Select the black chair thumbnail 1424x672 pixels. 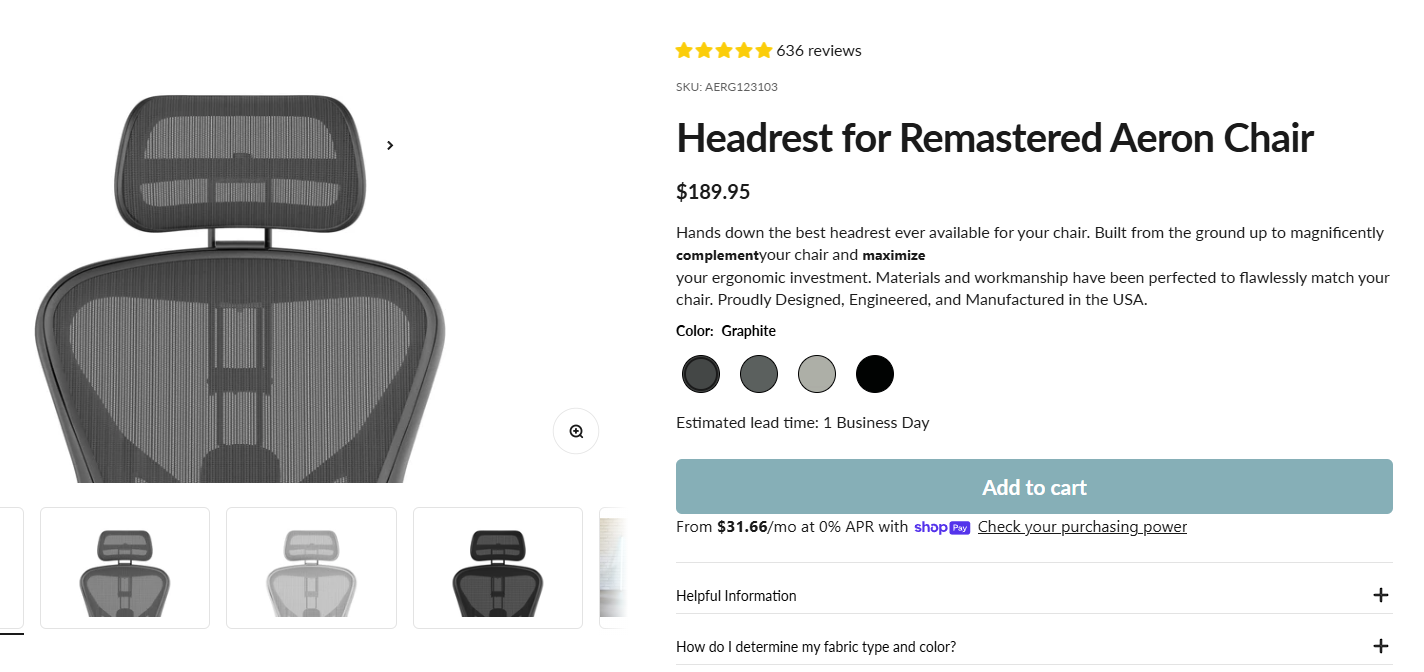[x=498, y=568]
